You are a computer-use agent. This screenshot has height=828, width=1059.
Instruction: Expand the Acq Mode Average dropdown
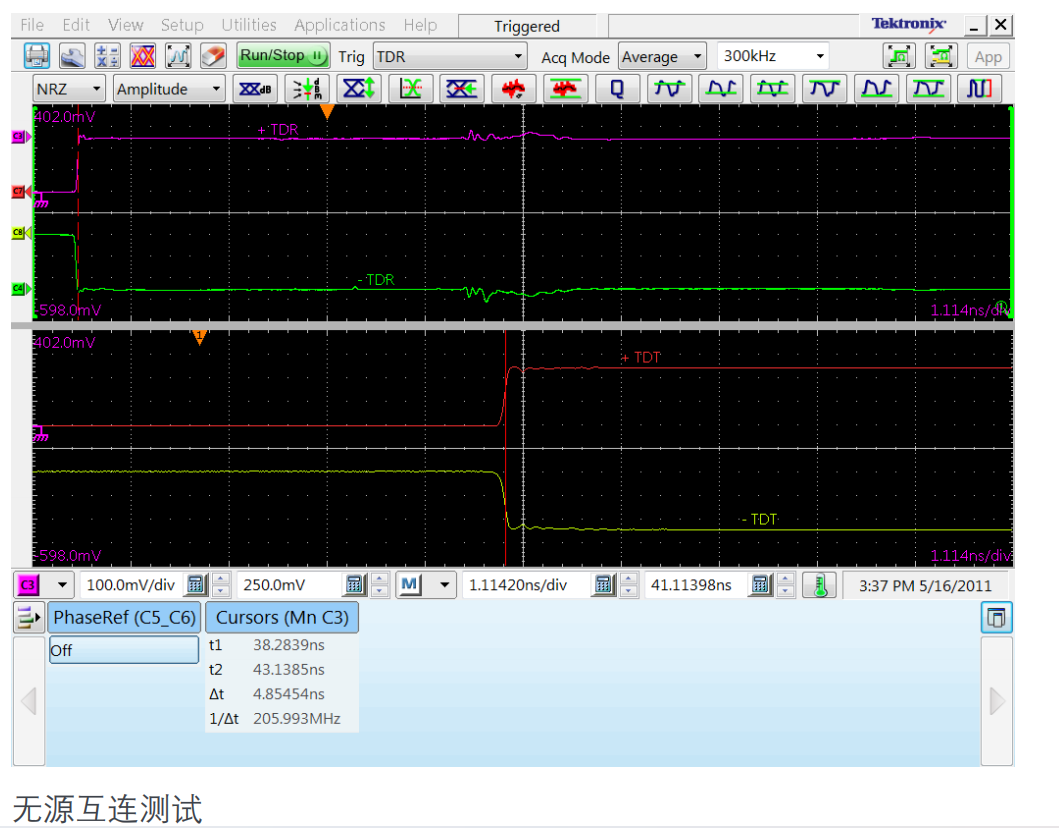click(662, 57)
